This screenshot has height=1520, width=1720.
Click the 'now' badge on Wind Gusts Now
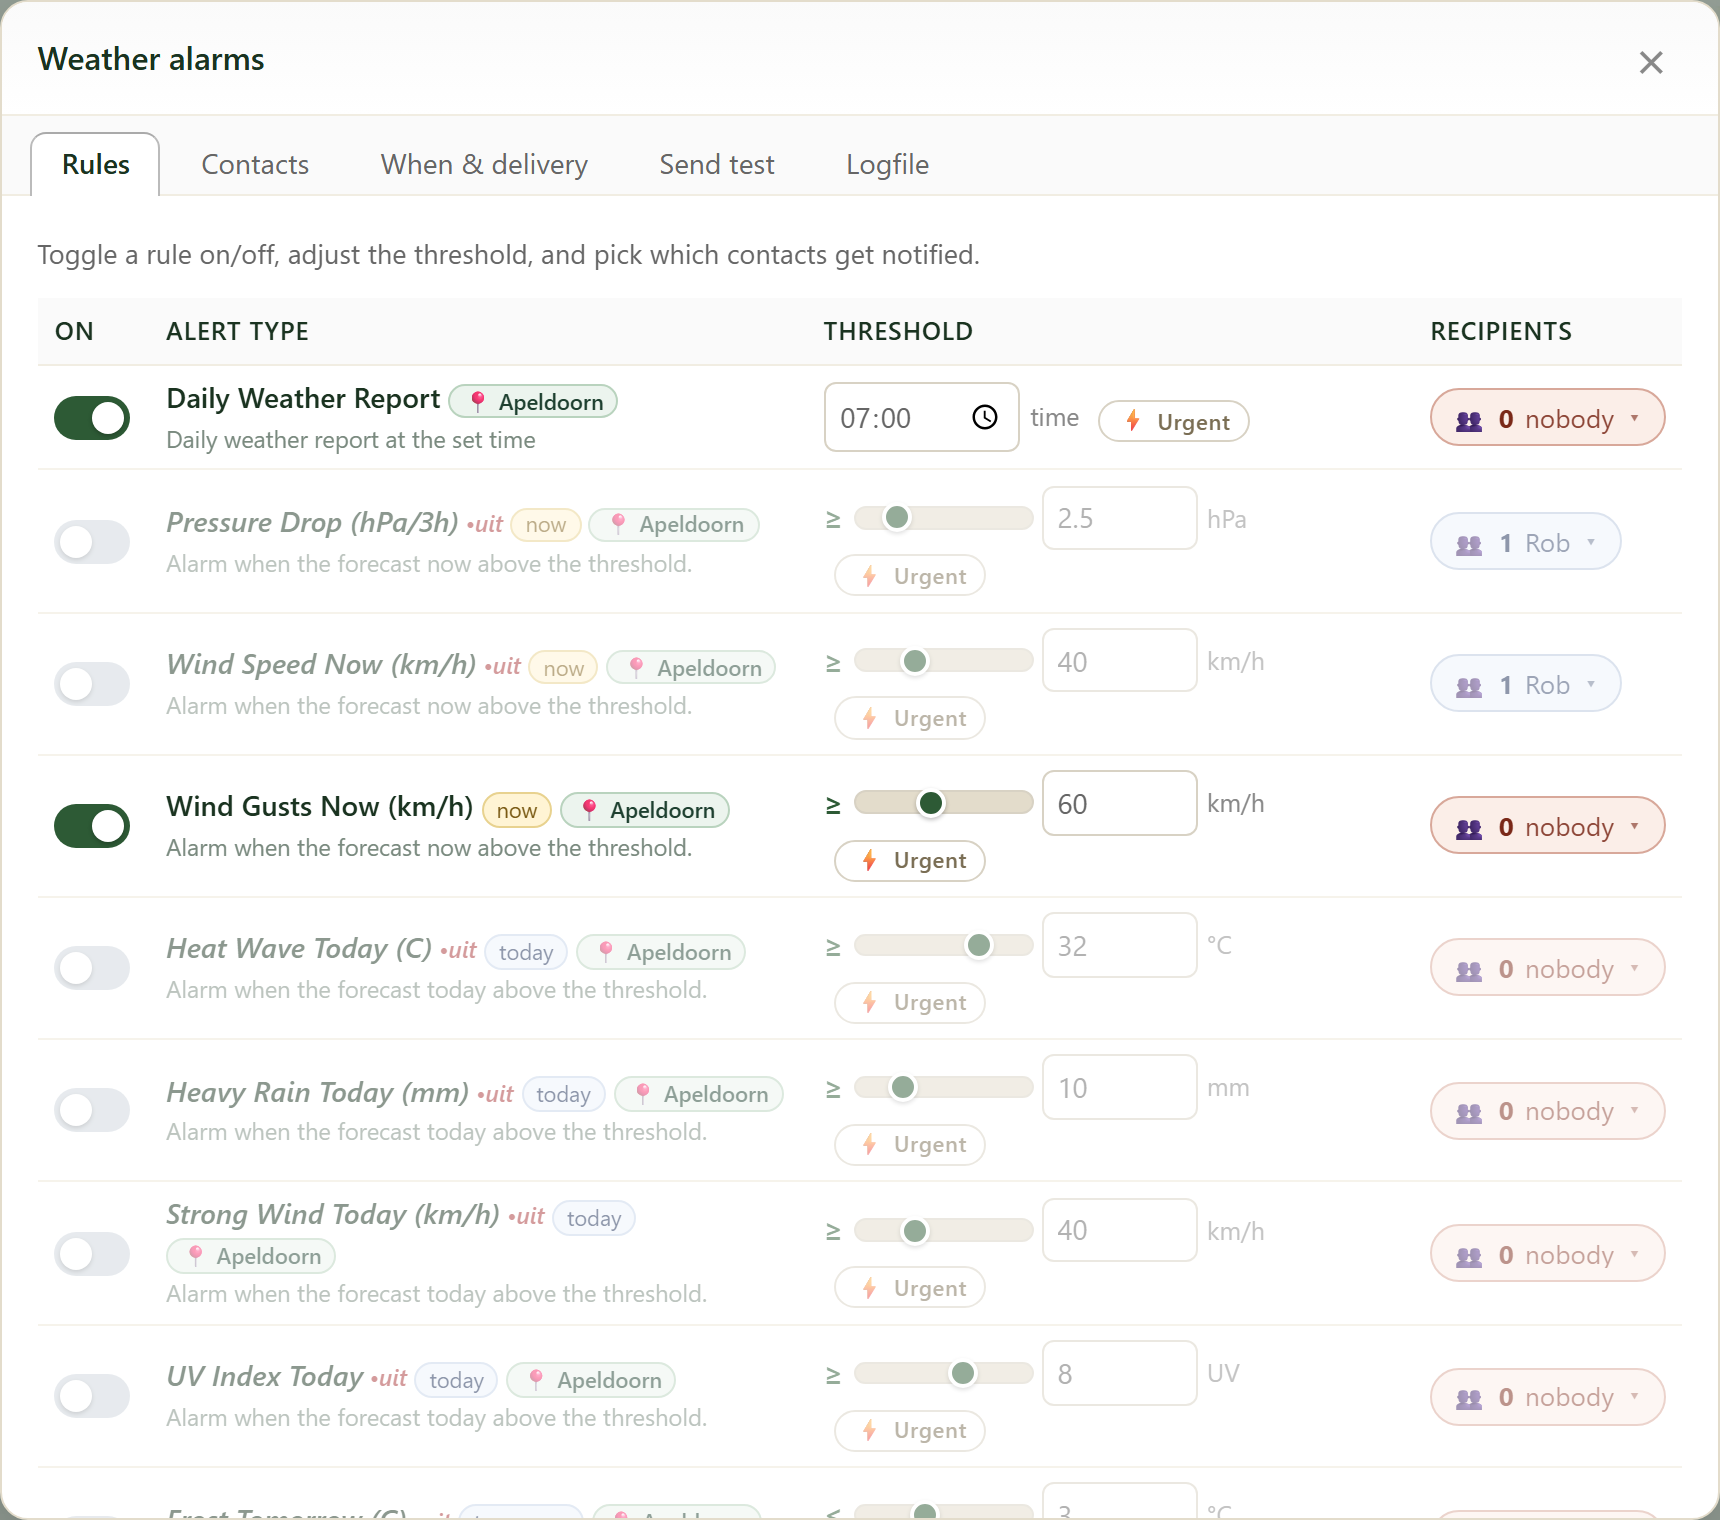point(517,809)
